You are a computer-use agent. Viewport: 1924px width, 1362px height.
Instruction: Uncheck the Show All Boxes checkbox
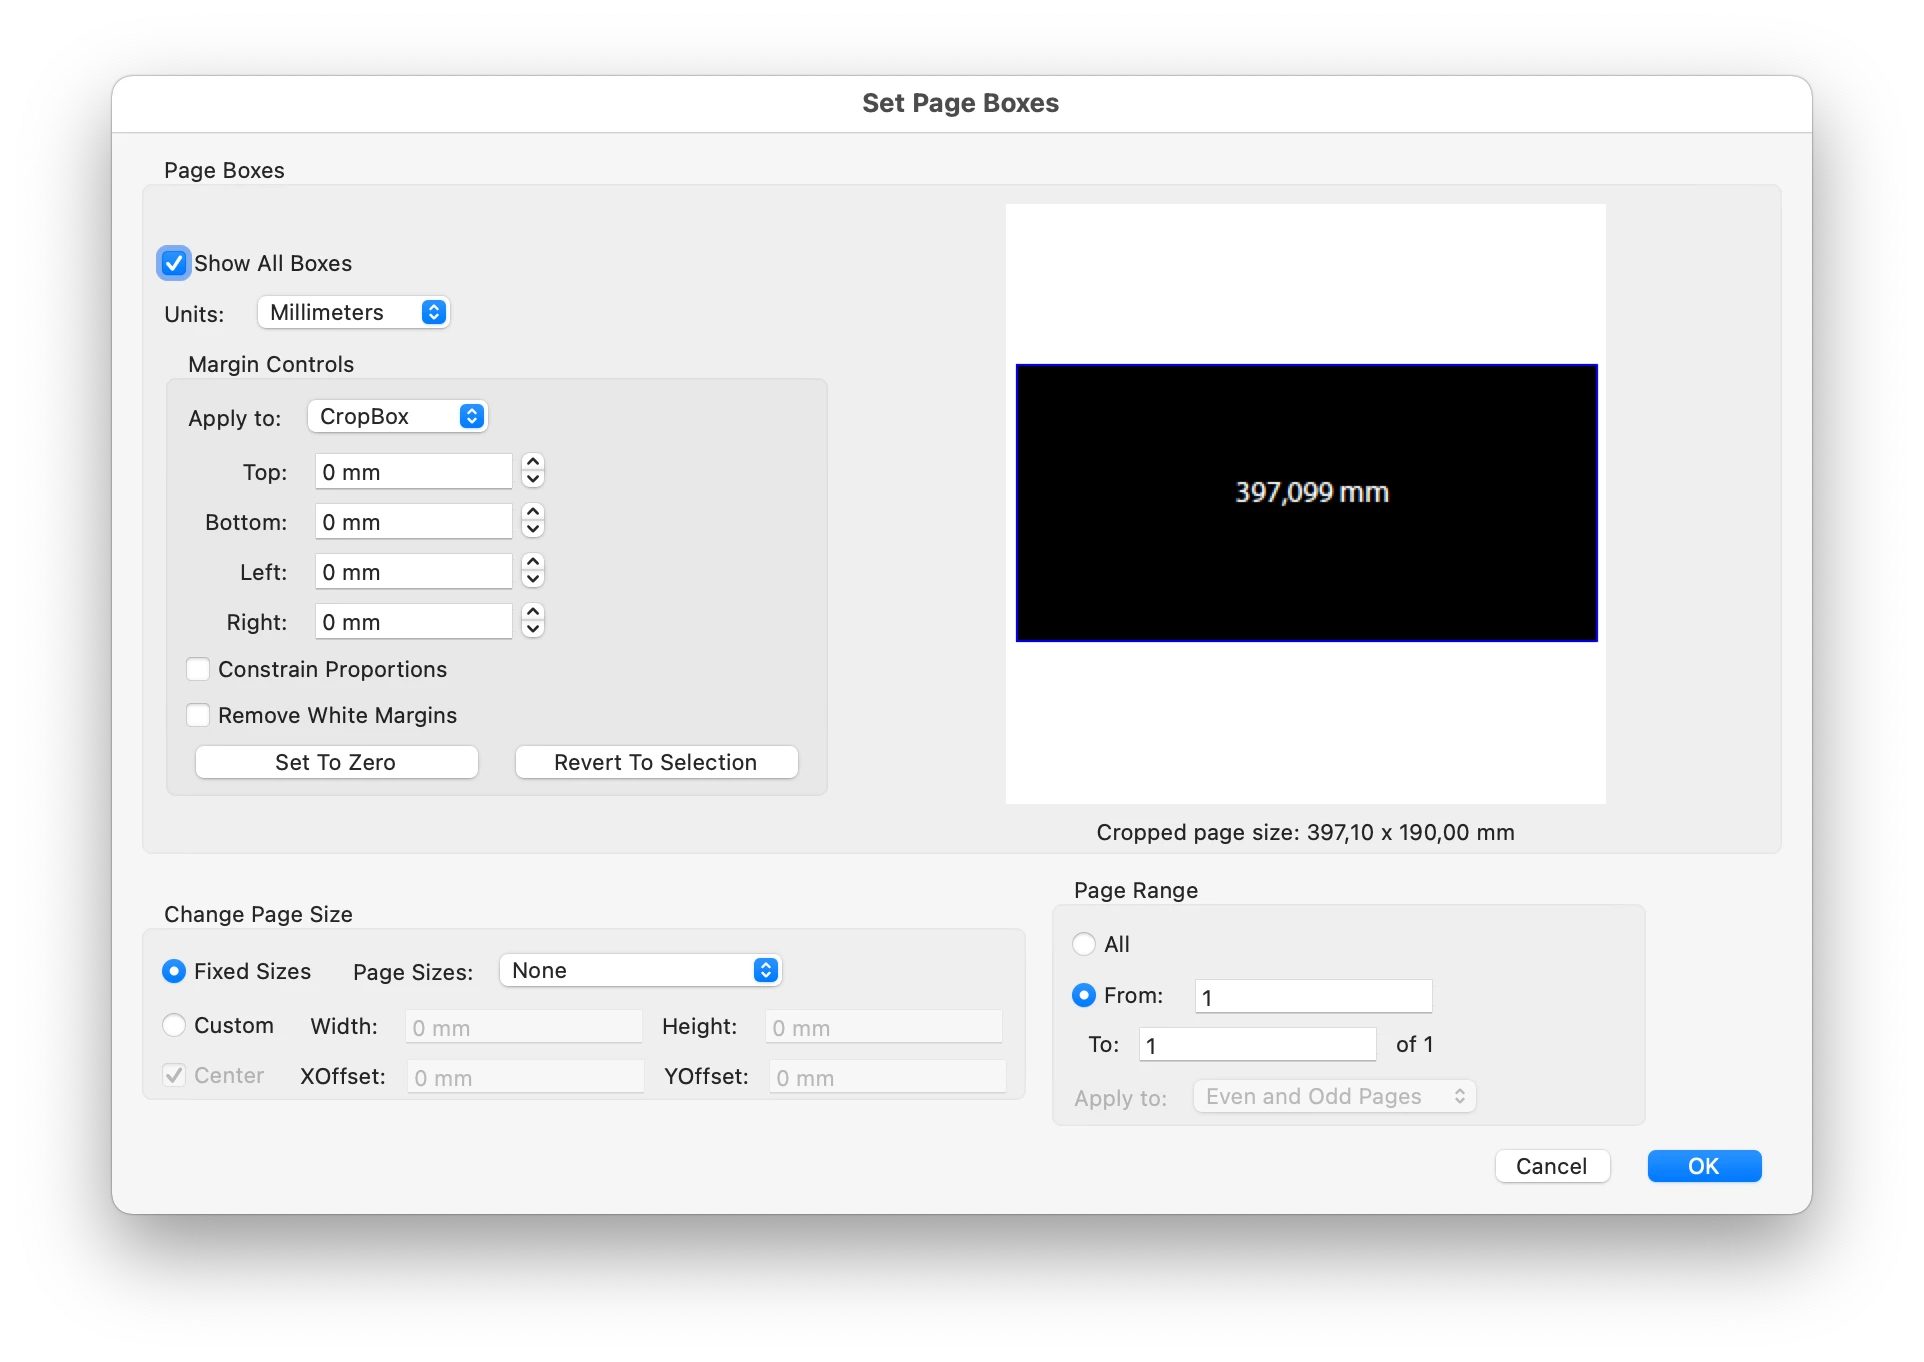click(174, 263)
